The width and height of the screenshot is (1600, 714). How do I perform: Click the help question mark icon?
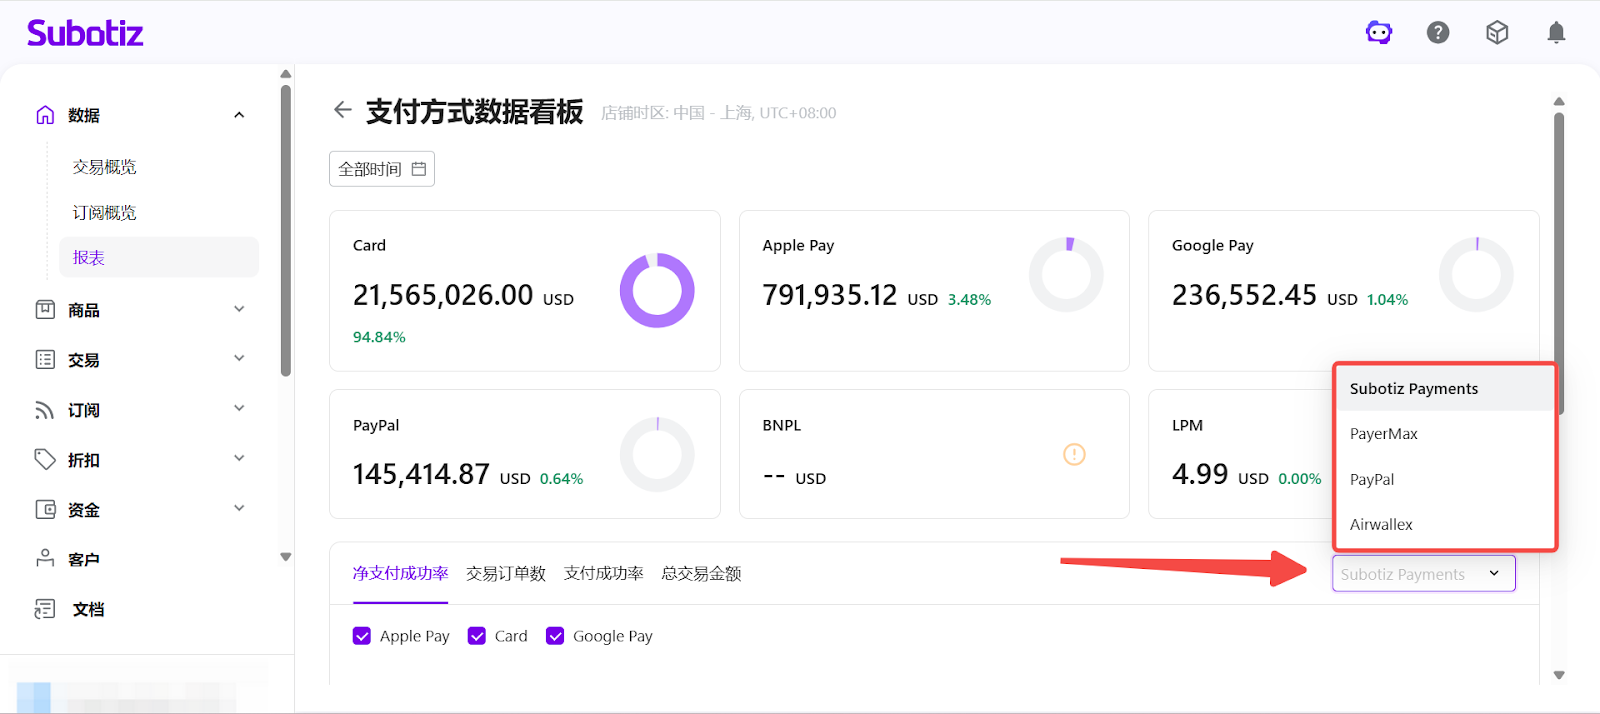click(1438, 33)
